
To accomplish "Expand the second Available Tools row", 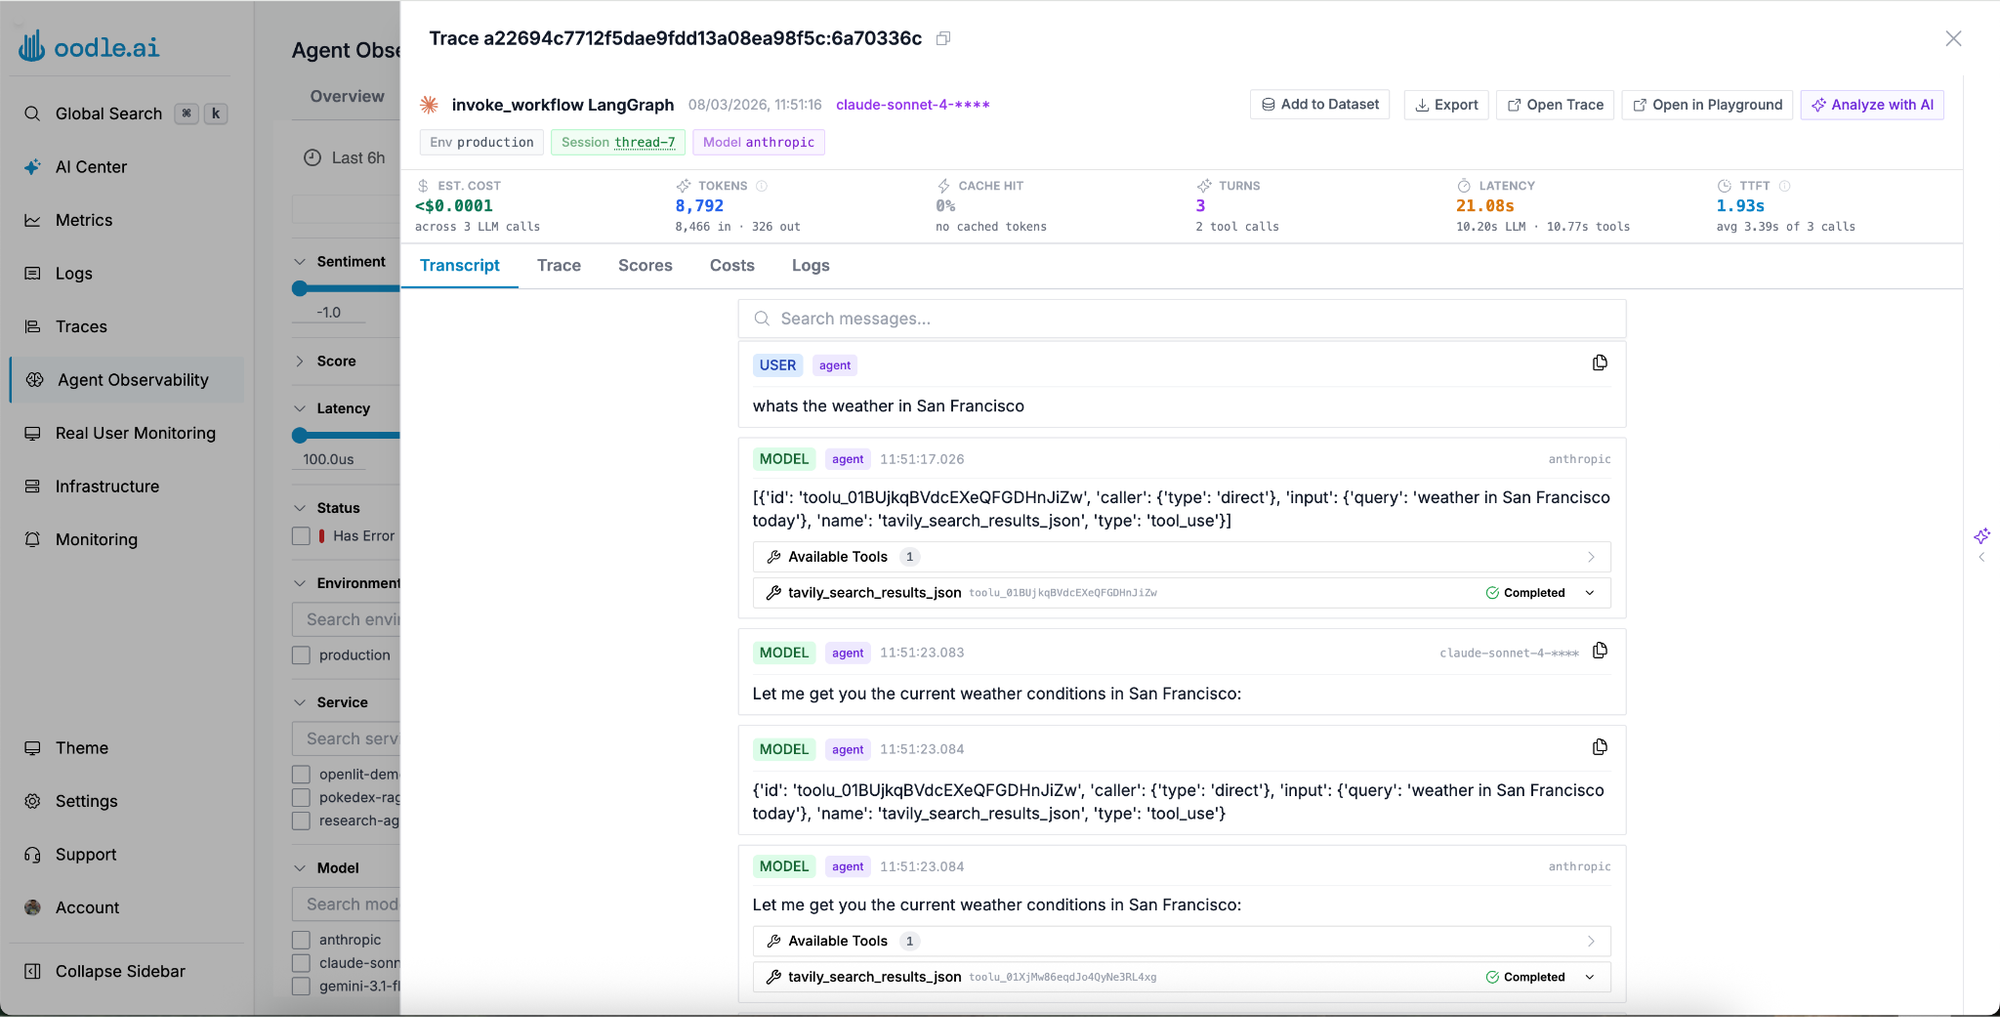I will (1181, 941).
